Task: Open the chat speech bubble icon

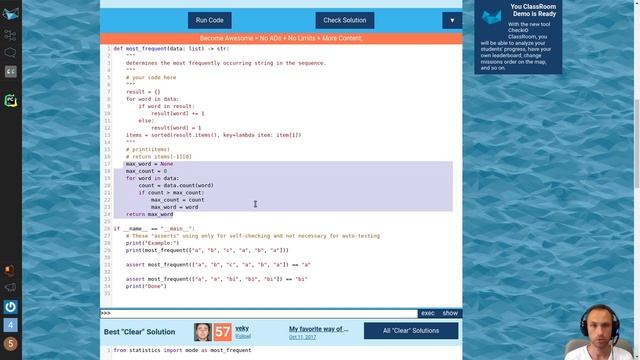Action: (x=10, y=53)
